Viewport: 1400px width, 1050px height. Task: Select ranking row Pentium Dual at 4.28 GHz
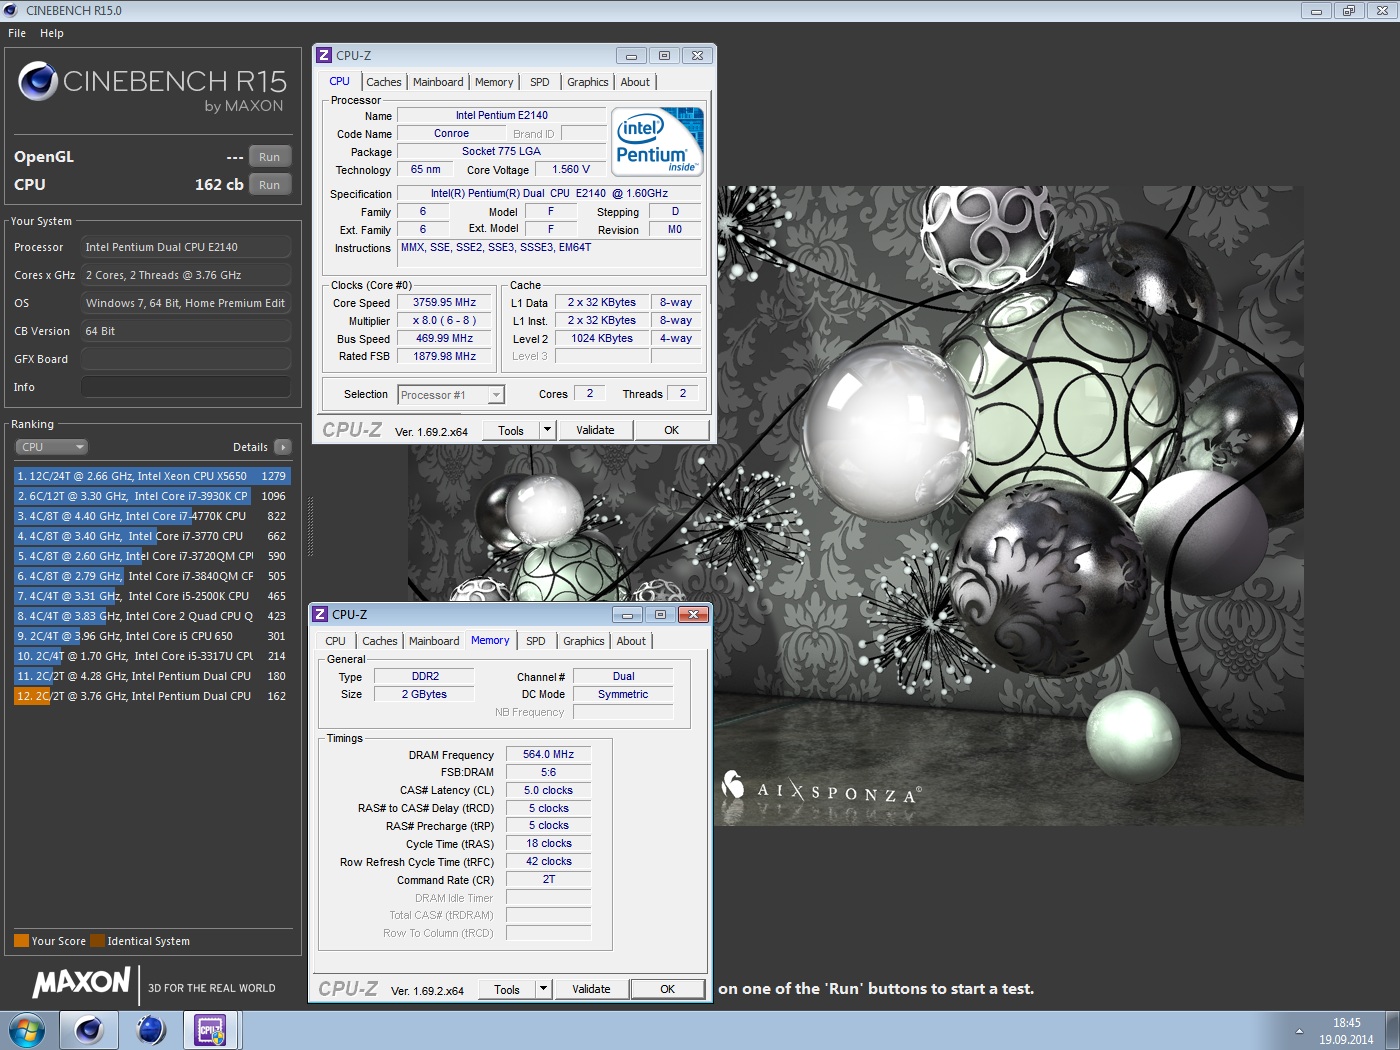click(152, 676)
